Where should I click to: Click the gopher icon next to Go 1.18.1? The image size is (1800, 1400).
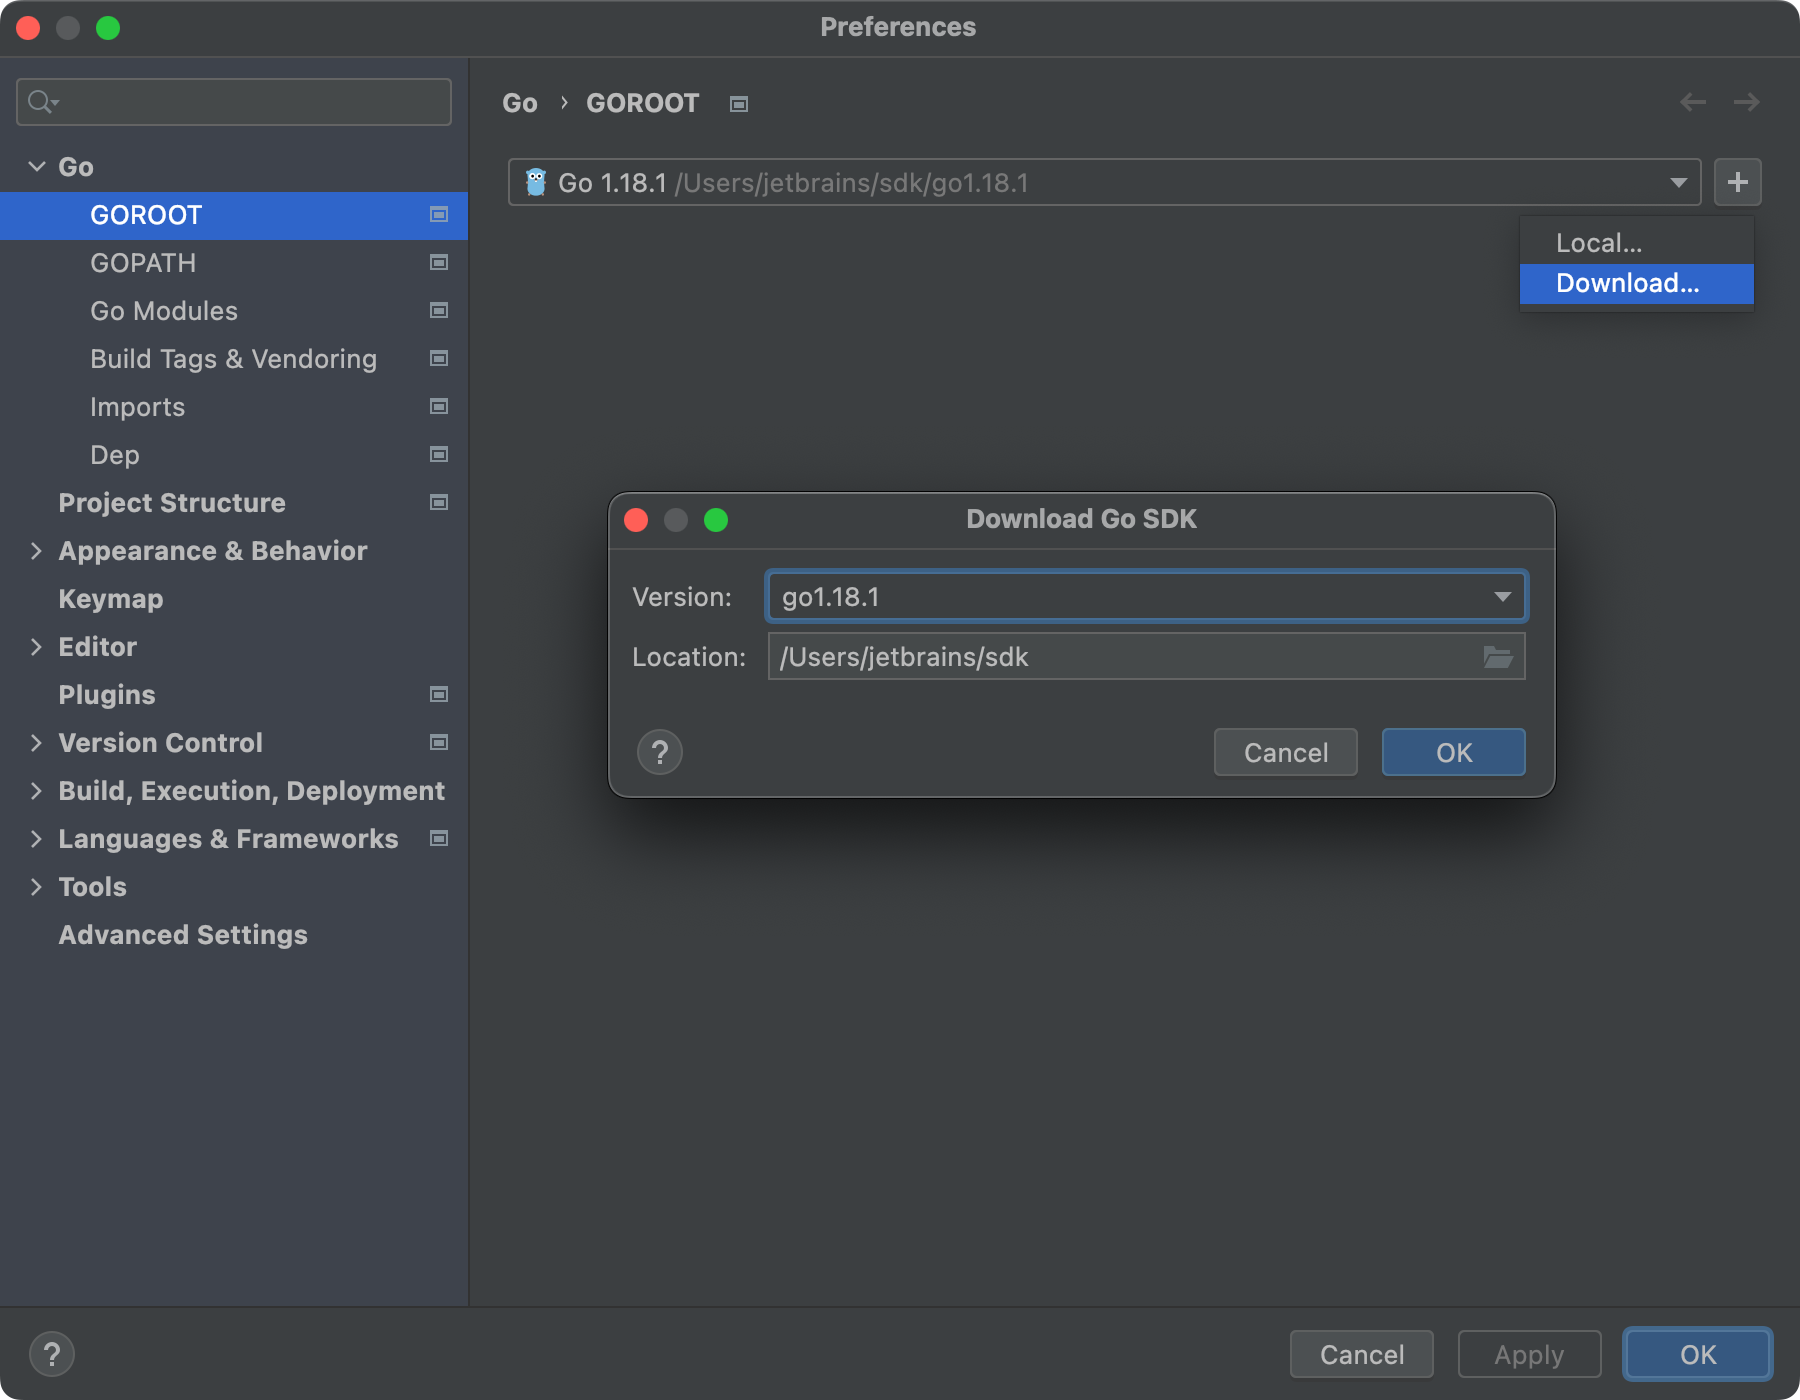[x=537, y=182]
